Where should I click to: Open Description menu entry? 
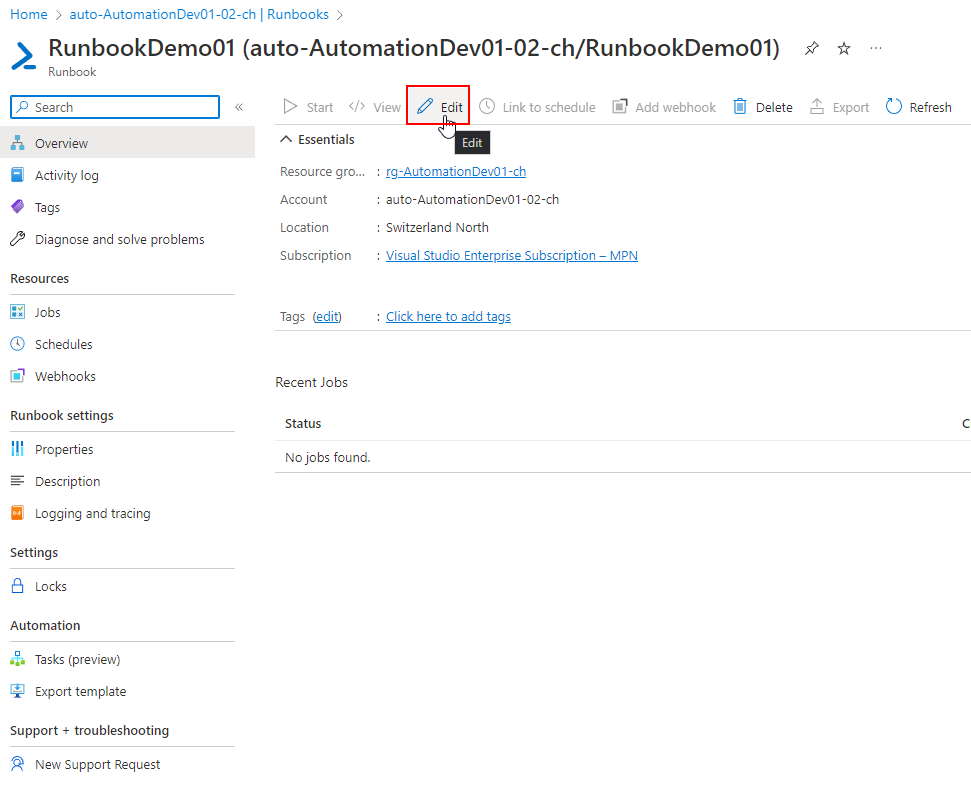[128, 481]
